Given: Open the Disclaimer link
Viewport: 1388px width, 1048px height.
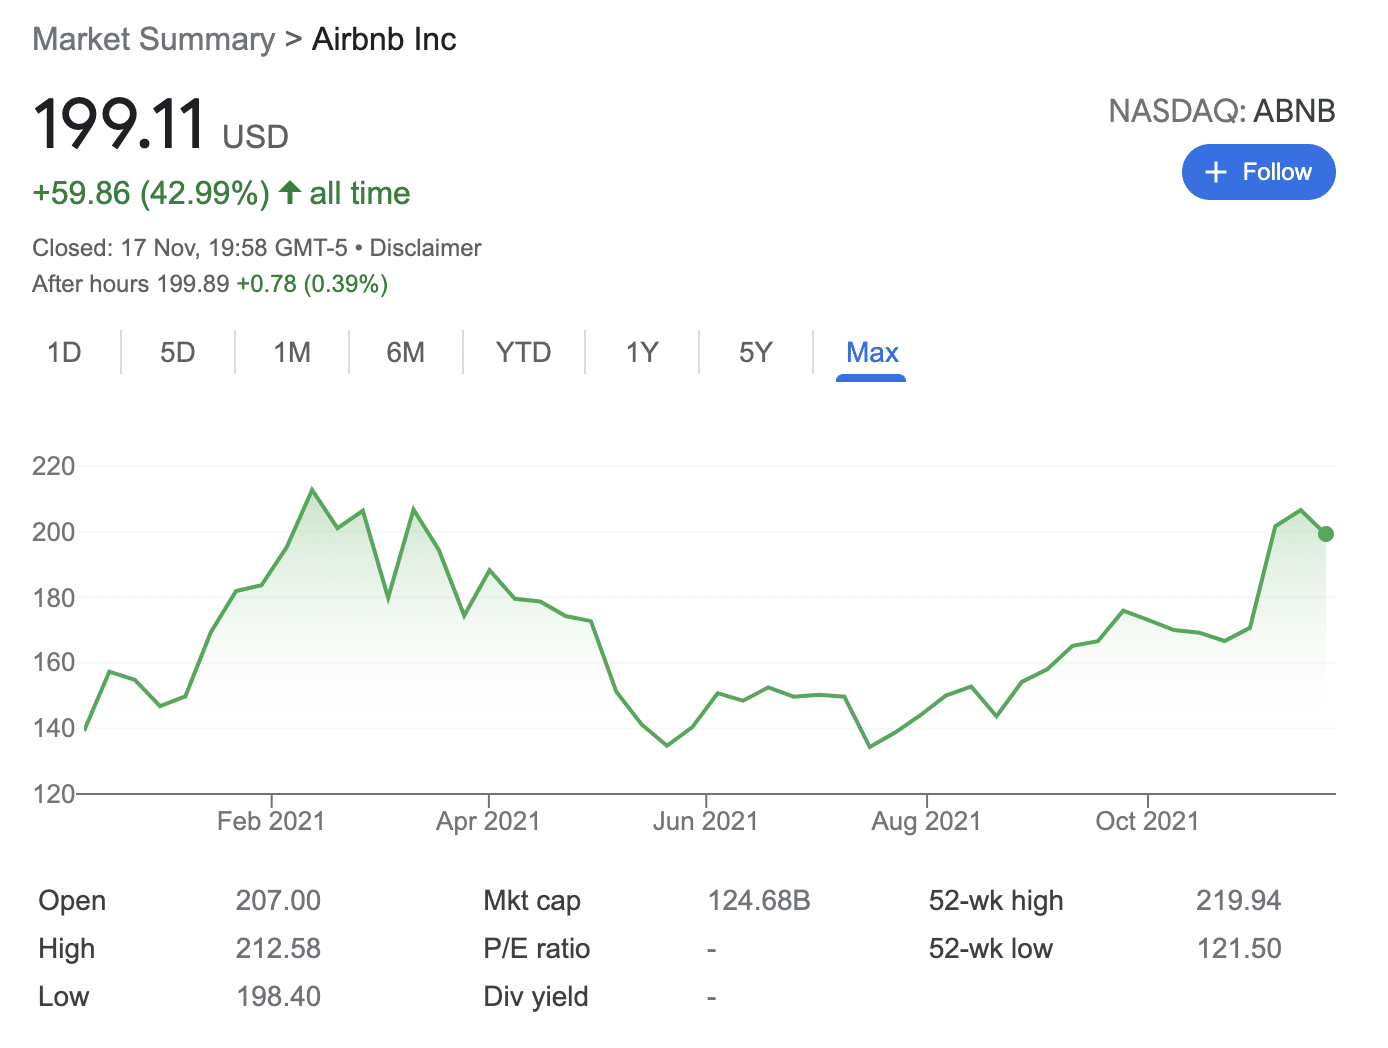Looking at the screenshot, I should pos(426,248).
